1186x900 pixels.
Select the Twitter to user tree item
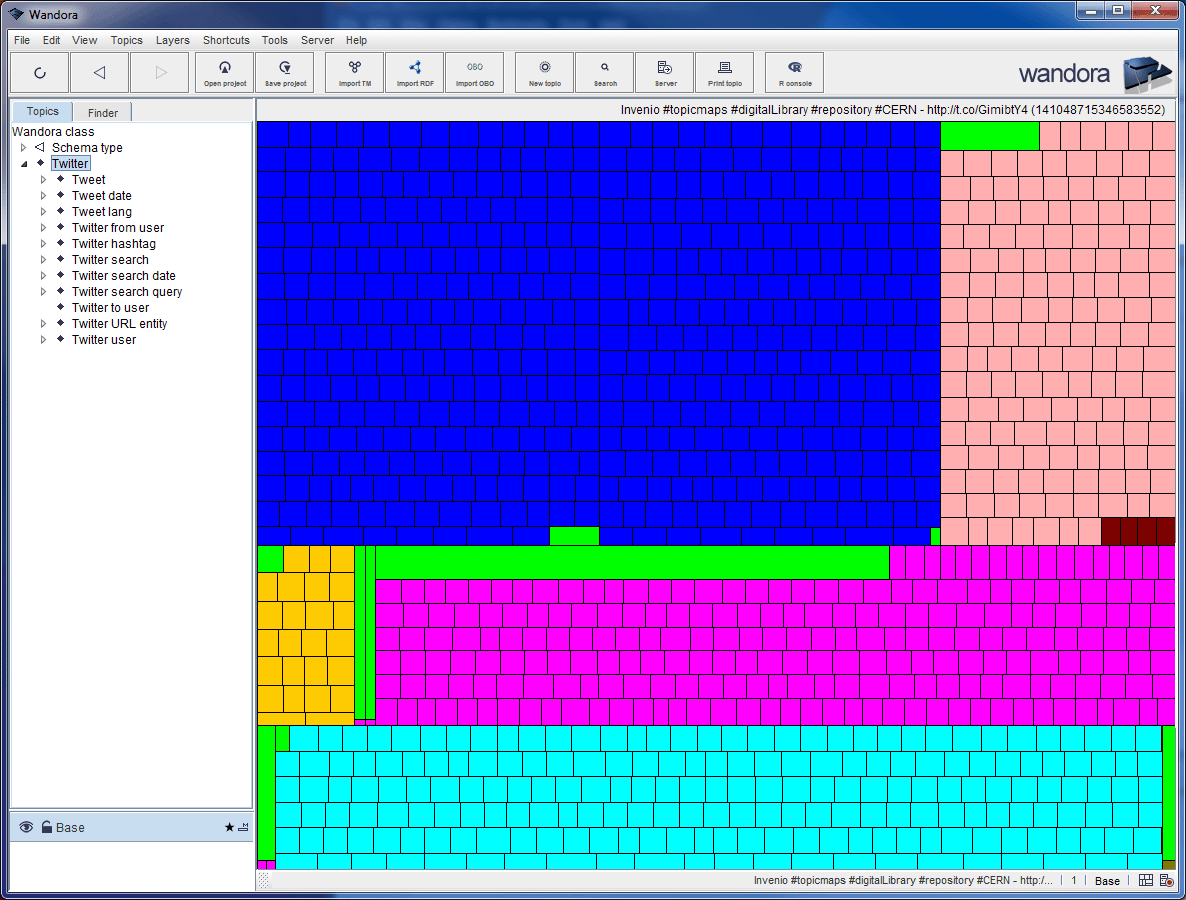110,308
